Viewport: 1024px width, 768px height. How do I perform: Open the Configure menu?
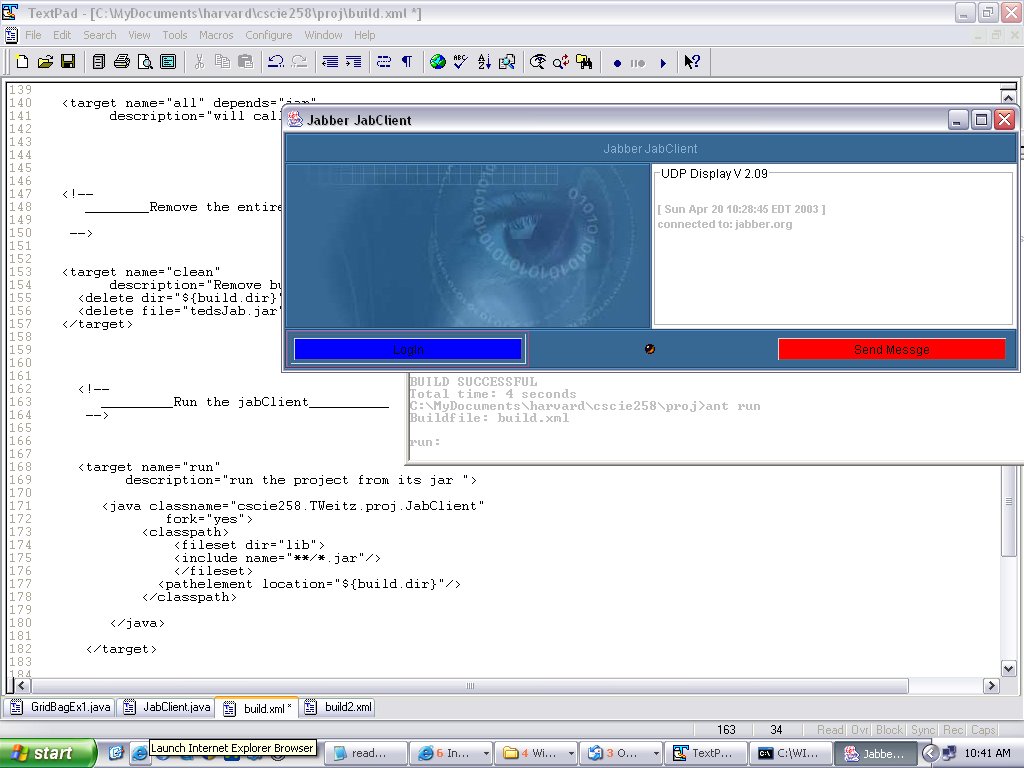point(268,35)
